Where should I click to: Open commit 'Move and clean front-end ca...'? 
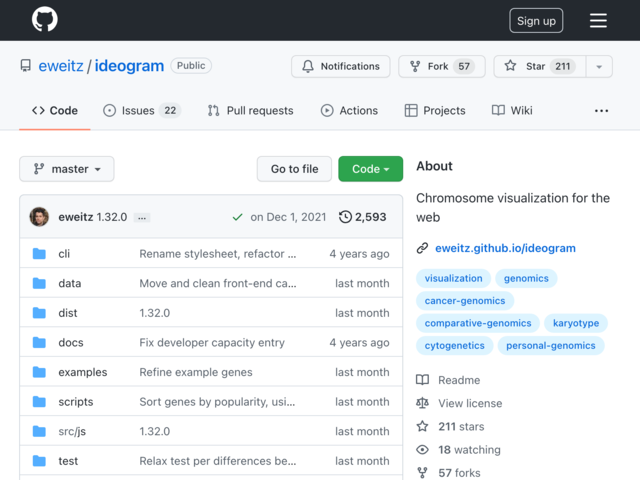(x=218, y=283)
